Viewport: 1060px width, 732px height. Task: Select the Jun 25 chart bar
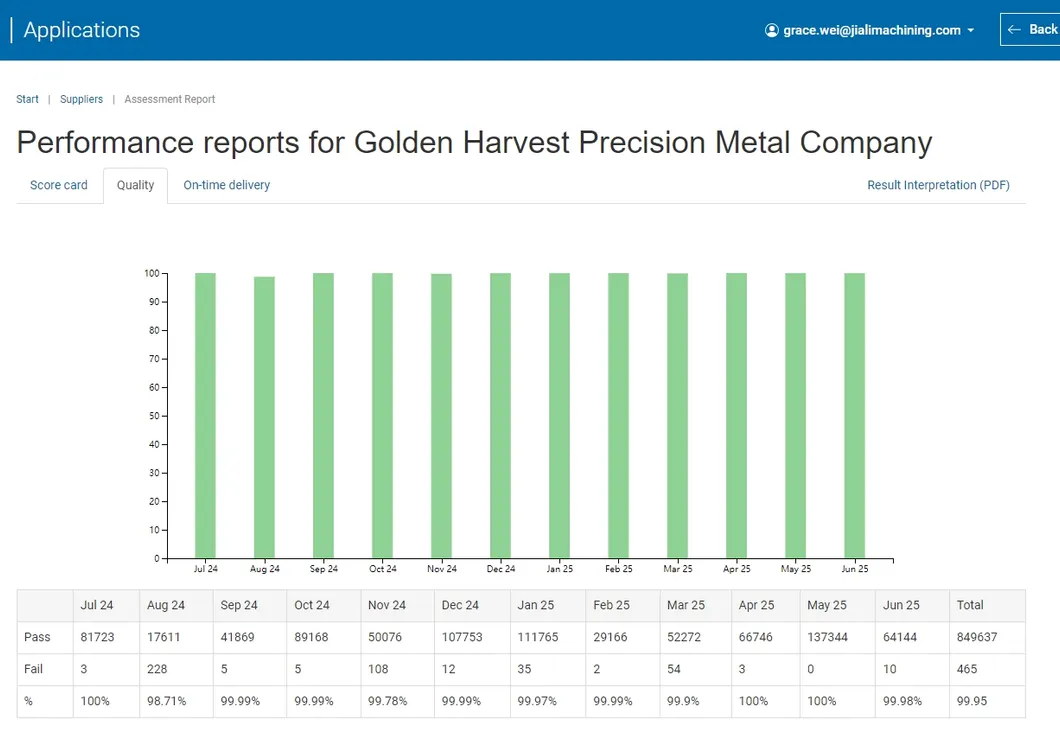point(854,415)
